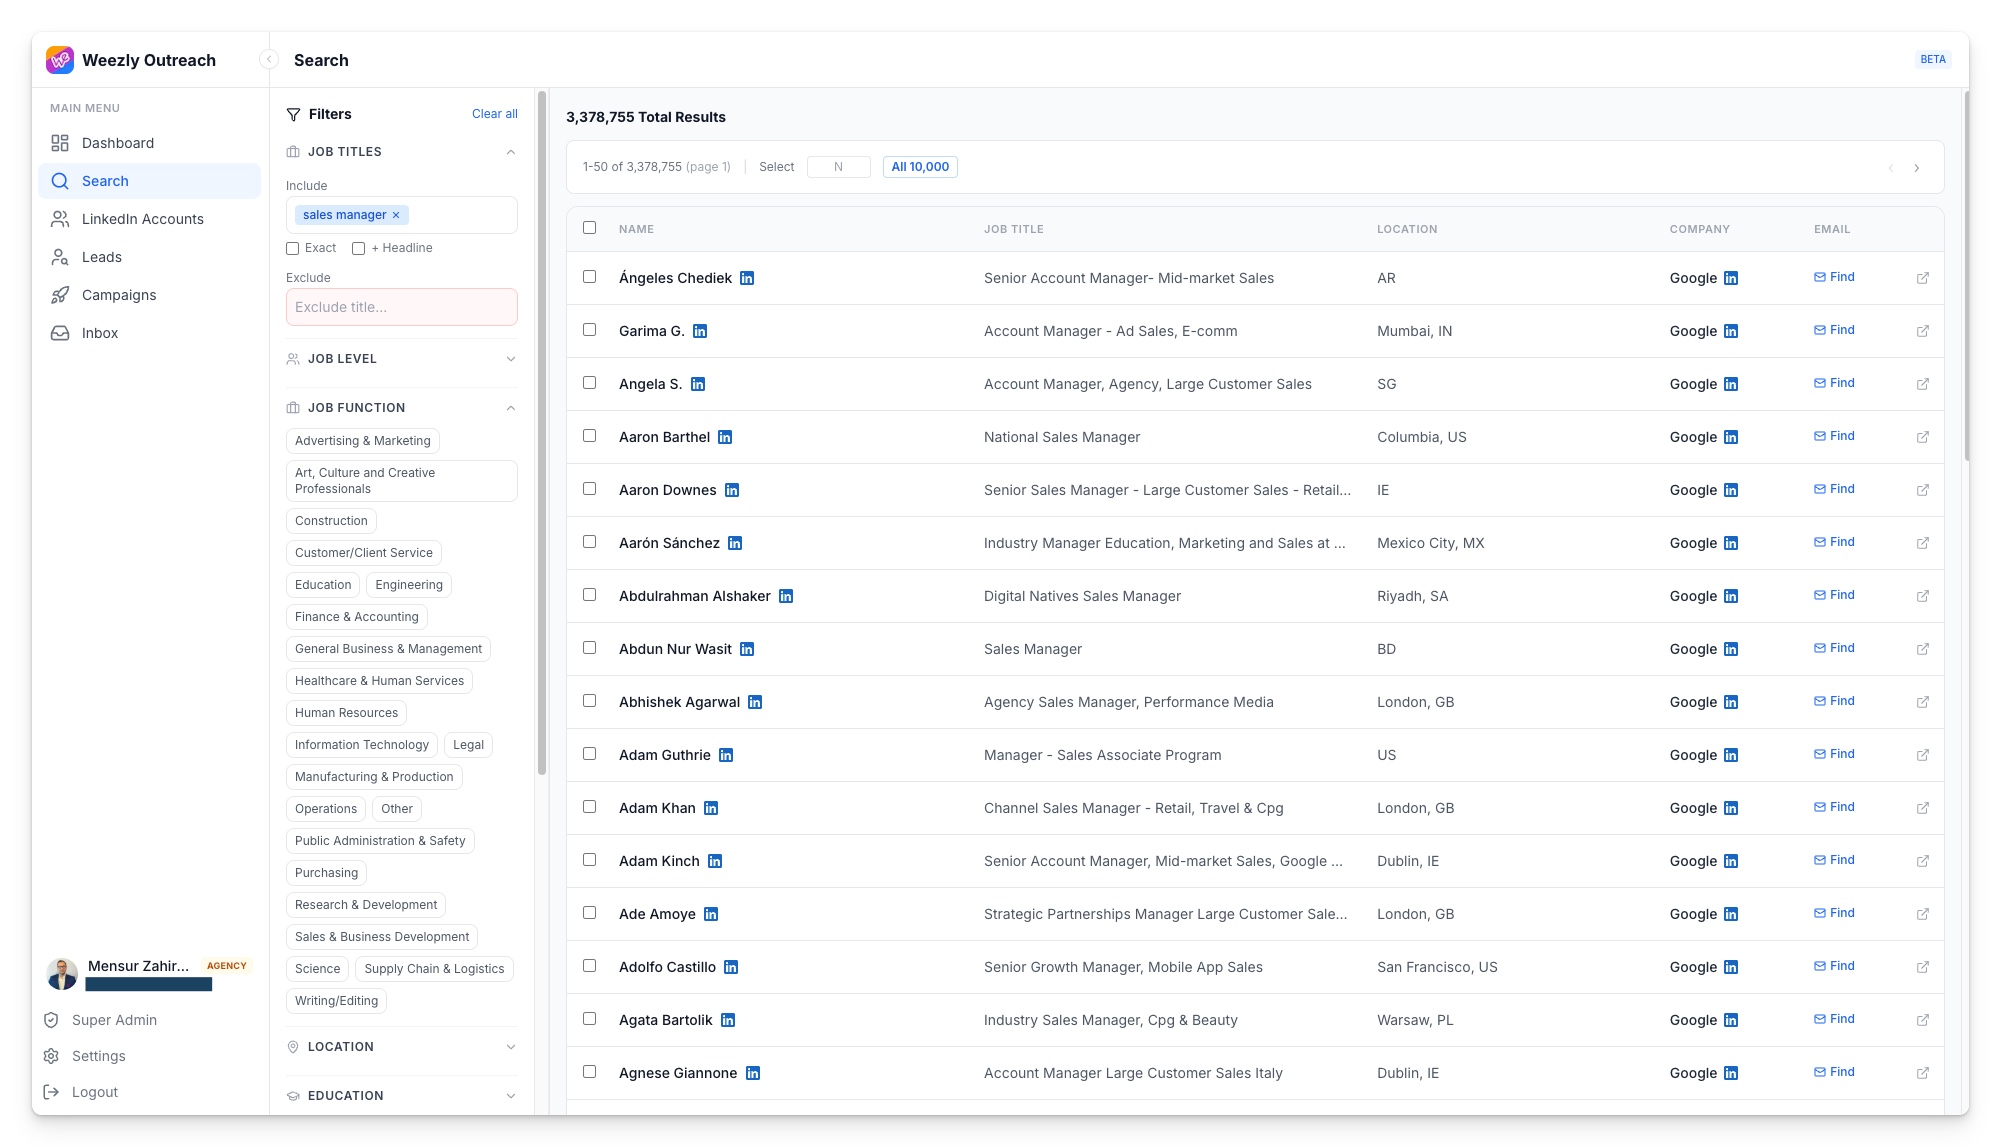This screenshot has width=2001, height=1147.
Task: Open external link icon for Agnese Giannone
Action: [1922, 1073]
